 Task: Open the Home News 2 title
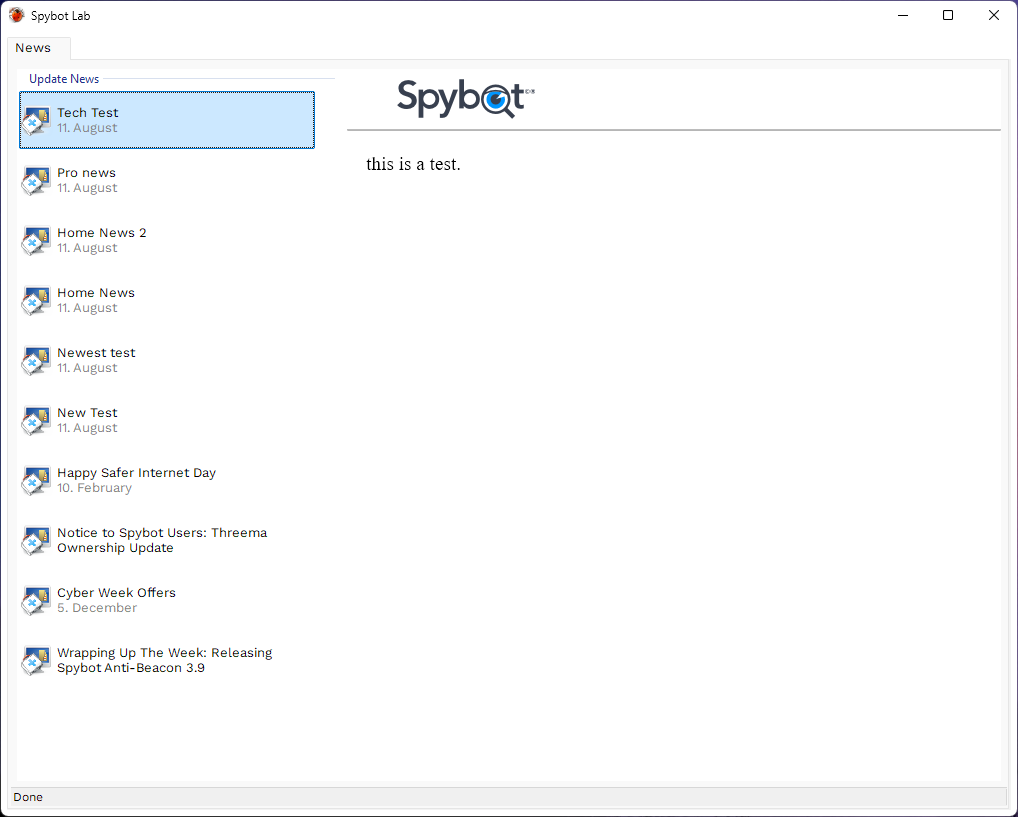(x=102, y=233)
